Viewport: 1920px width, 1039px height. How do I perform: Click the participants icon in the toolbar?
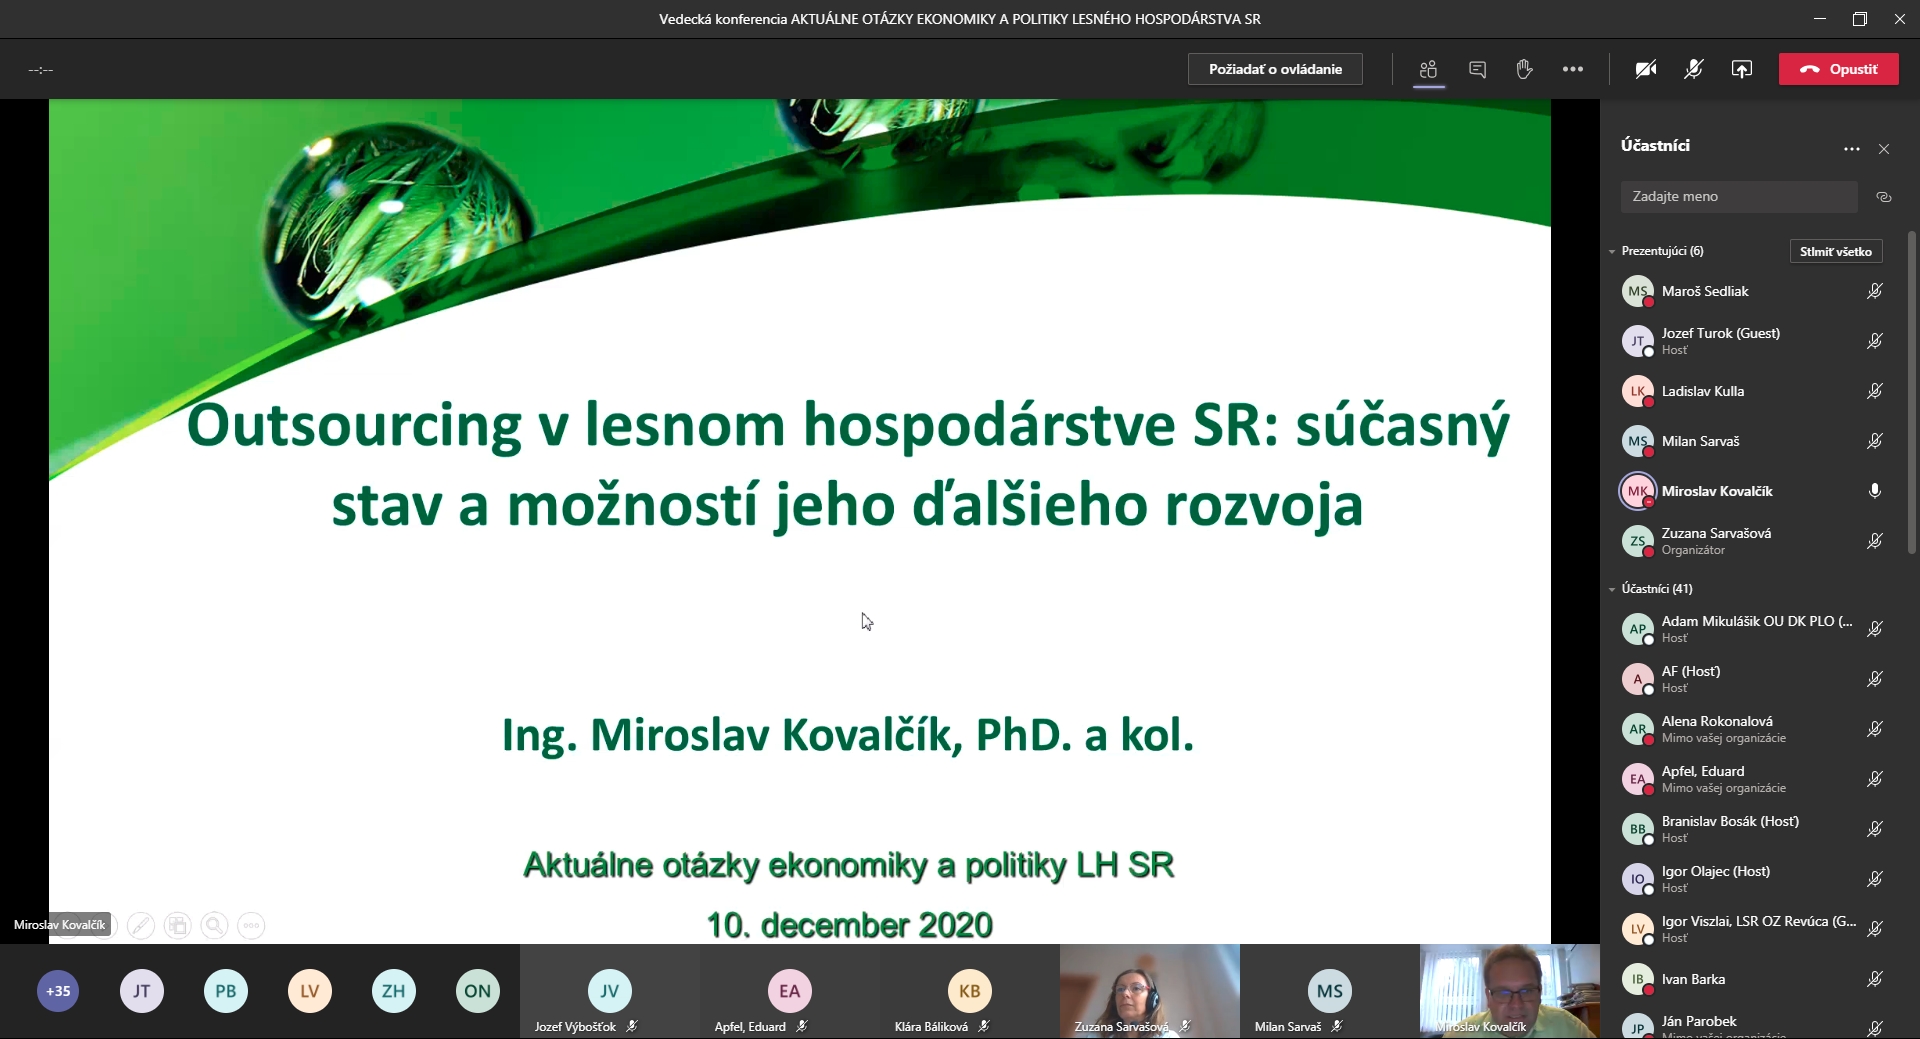pyautogui.click(x=1428, y=69)
